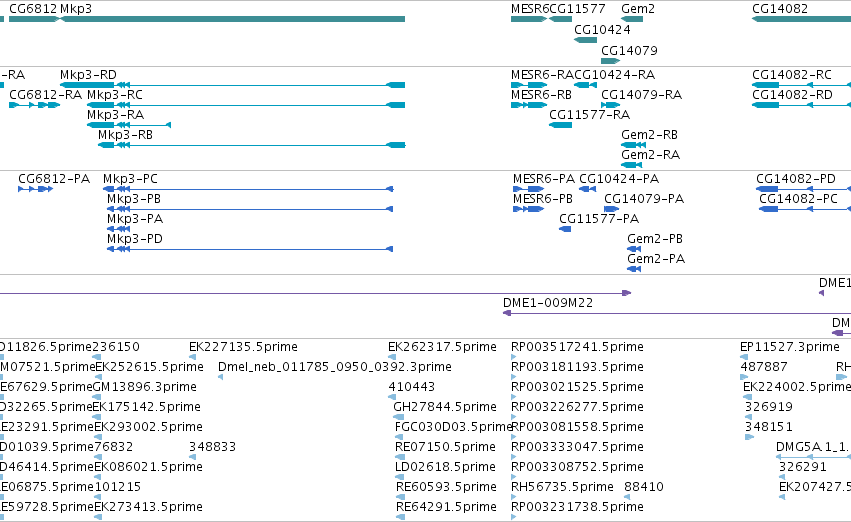Viewport: 851px width, 522px height.
Task: Select the RP003231738.5prime EST label
Action: pyautogui.click(x=577, y=508)
